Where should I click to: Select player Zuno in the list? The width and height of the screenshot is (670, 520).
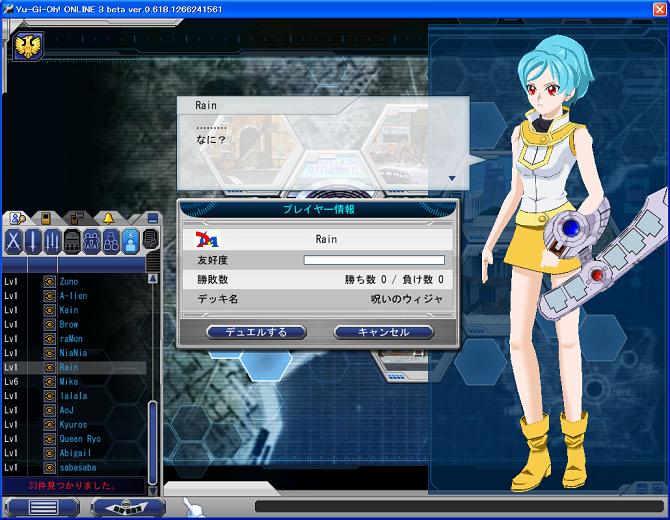pyautogui.click(x=69, y=282)
